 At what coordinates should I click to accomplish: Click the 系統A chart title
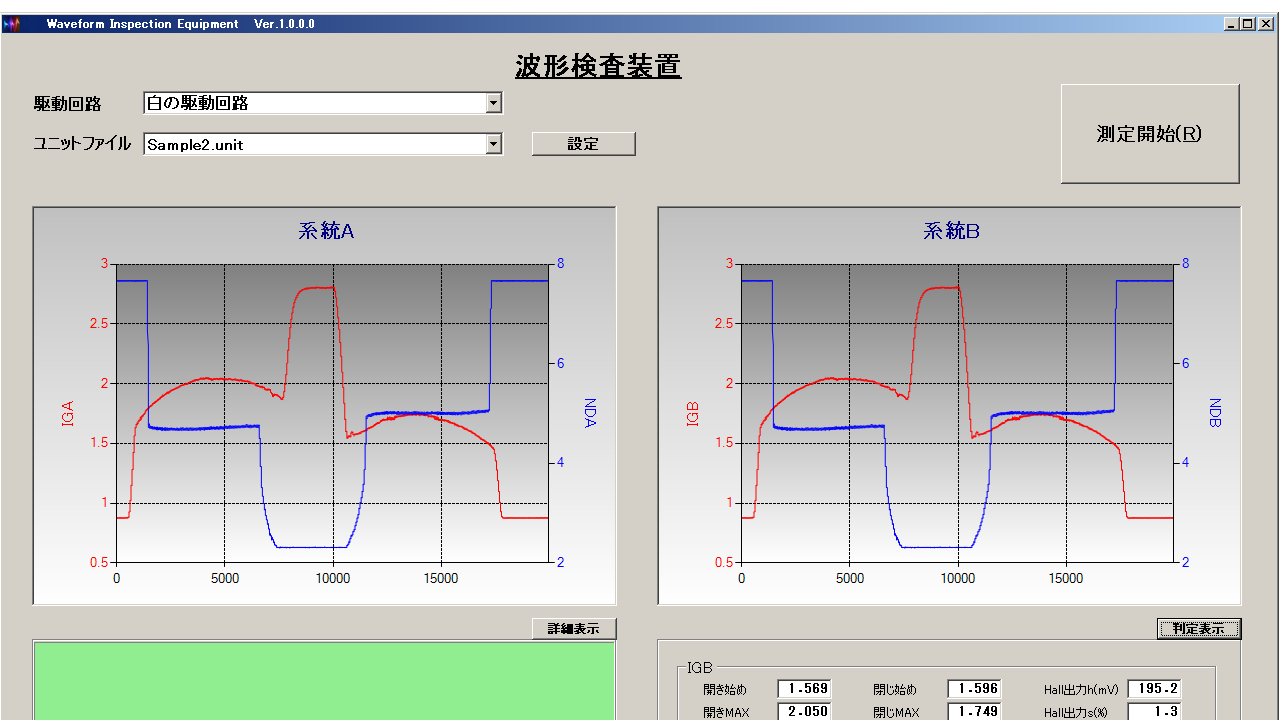click(326, 231)
